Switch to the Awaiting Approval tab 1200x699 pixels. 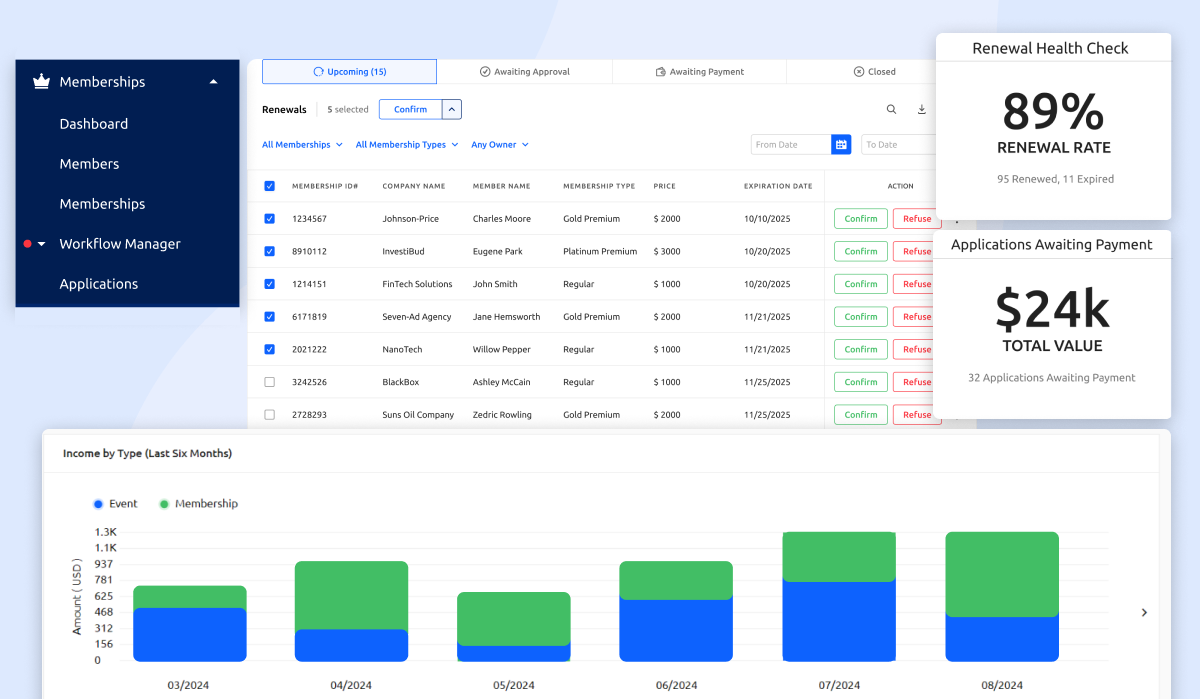524,72
